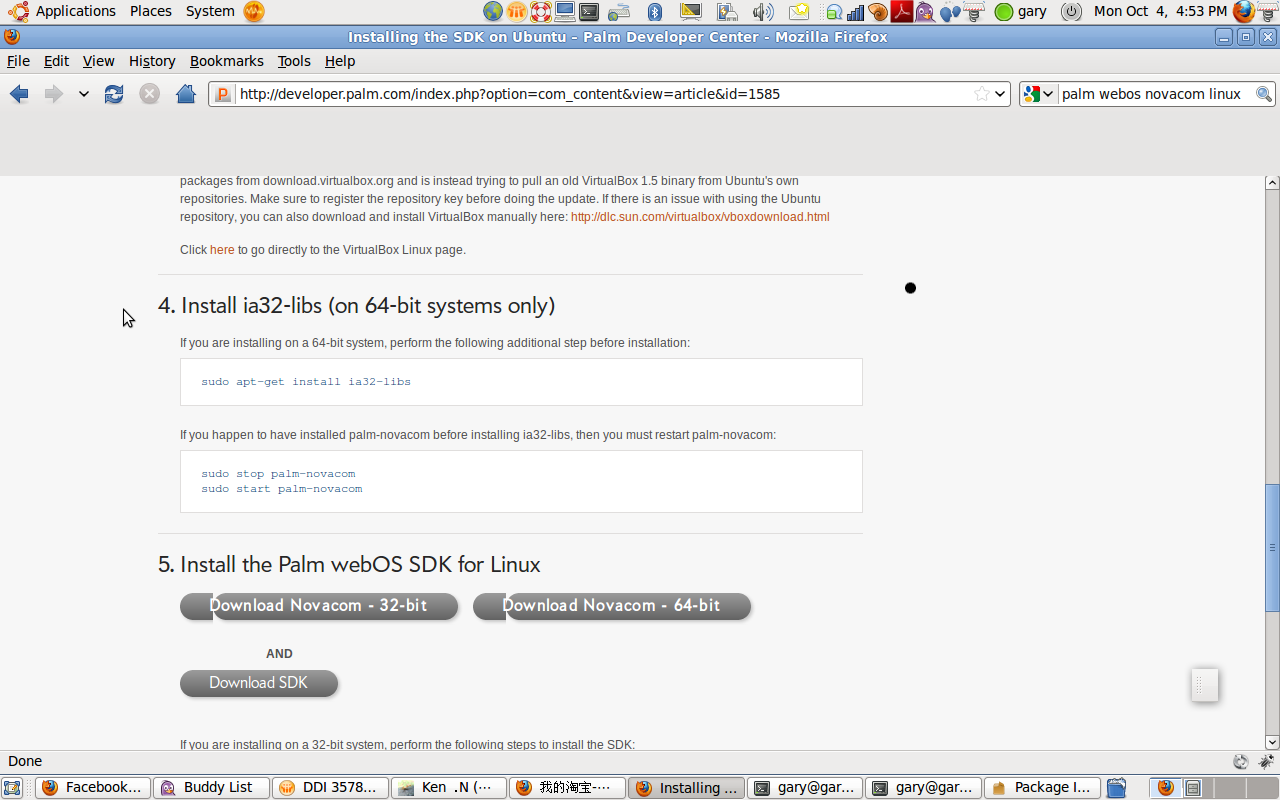Click the power shutdown icon
Viewport: 1280px width, 800px height.
[x=1071, y=12]
